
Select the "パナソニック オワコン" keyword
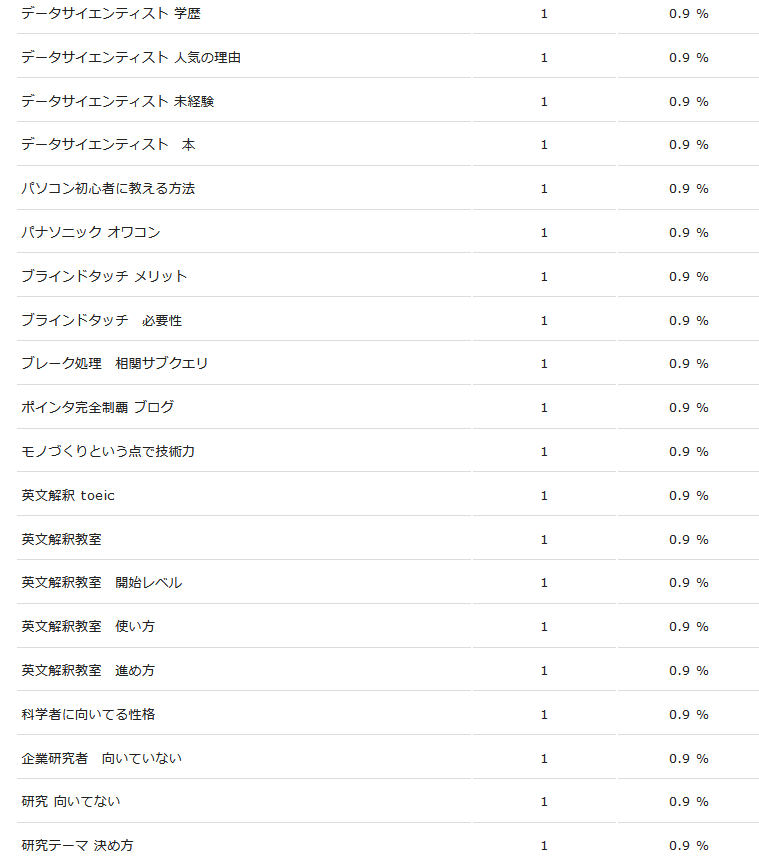[x=91, y=233]
